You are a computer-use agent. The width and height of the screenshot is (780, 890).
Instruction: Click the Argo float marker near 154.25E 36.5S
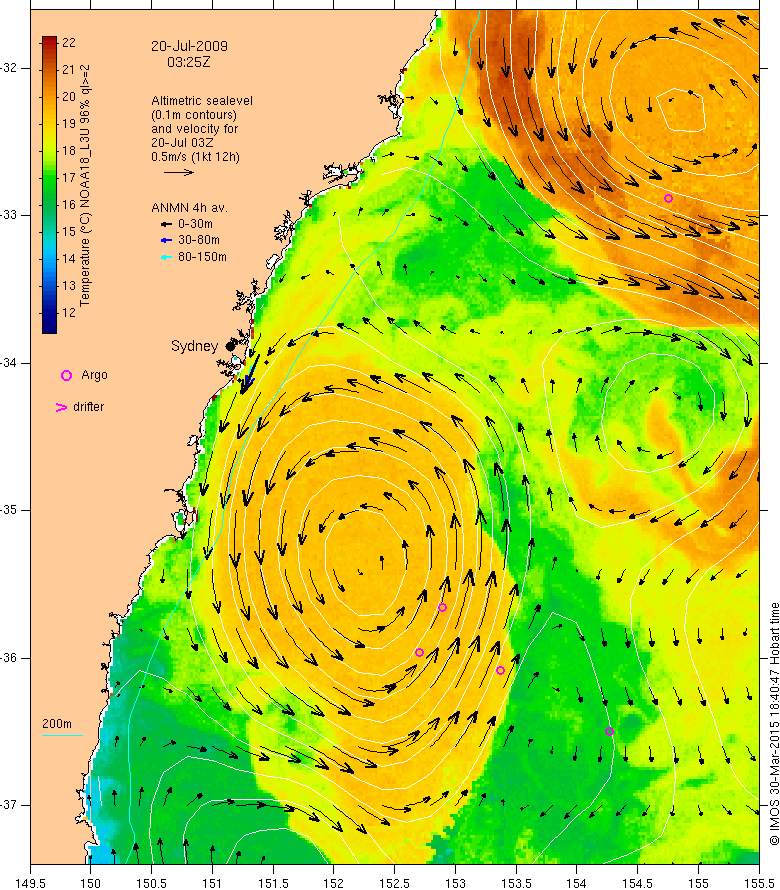tap(609, 732)
